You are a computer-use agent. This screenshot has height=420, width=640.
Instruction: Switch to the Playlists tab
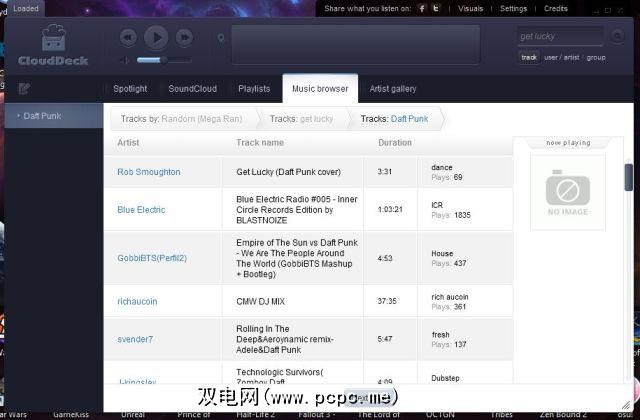click(x=254, y=89)
